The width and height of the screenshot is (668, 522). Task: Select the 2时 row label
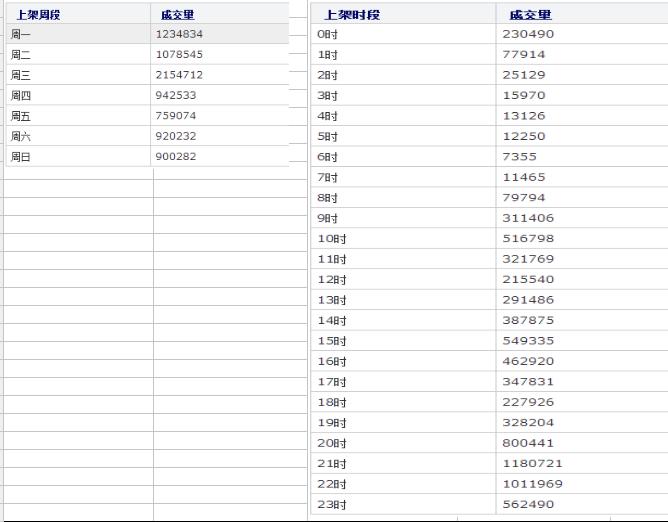click(x=327, y=75)
